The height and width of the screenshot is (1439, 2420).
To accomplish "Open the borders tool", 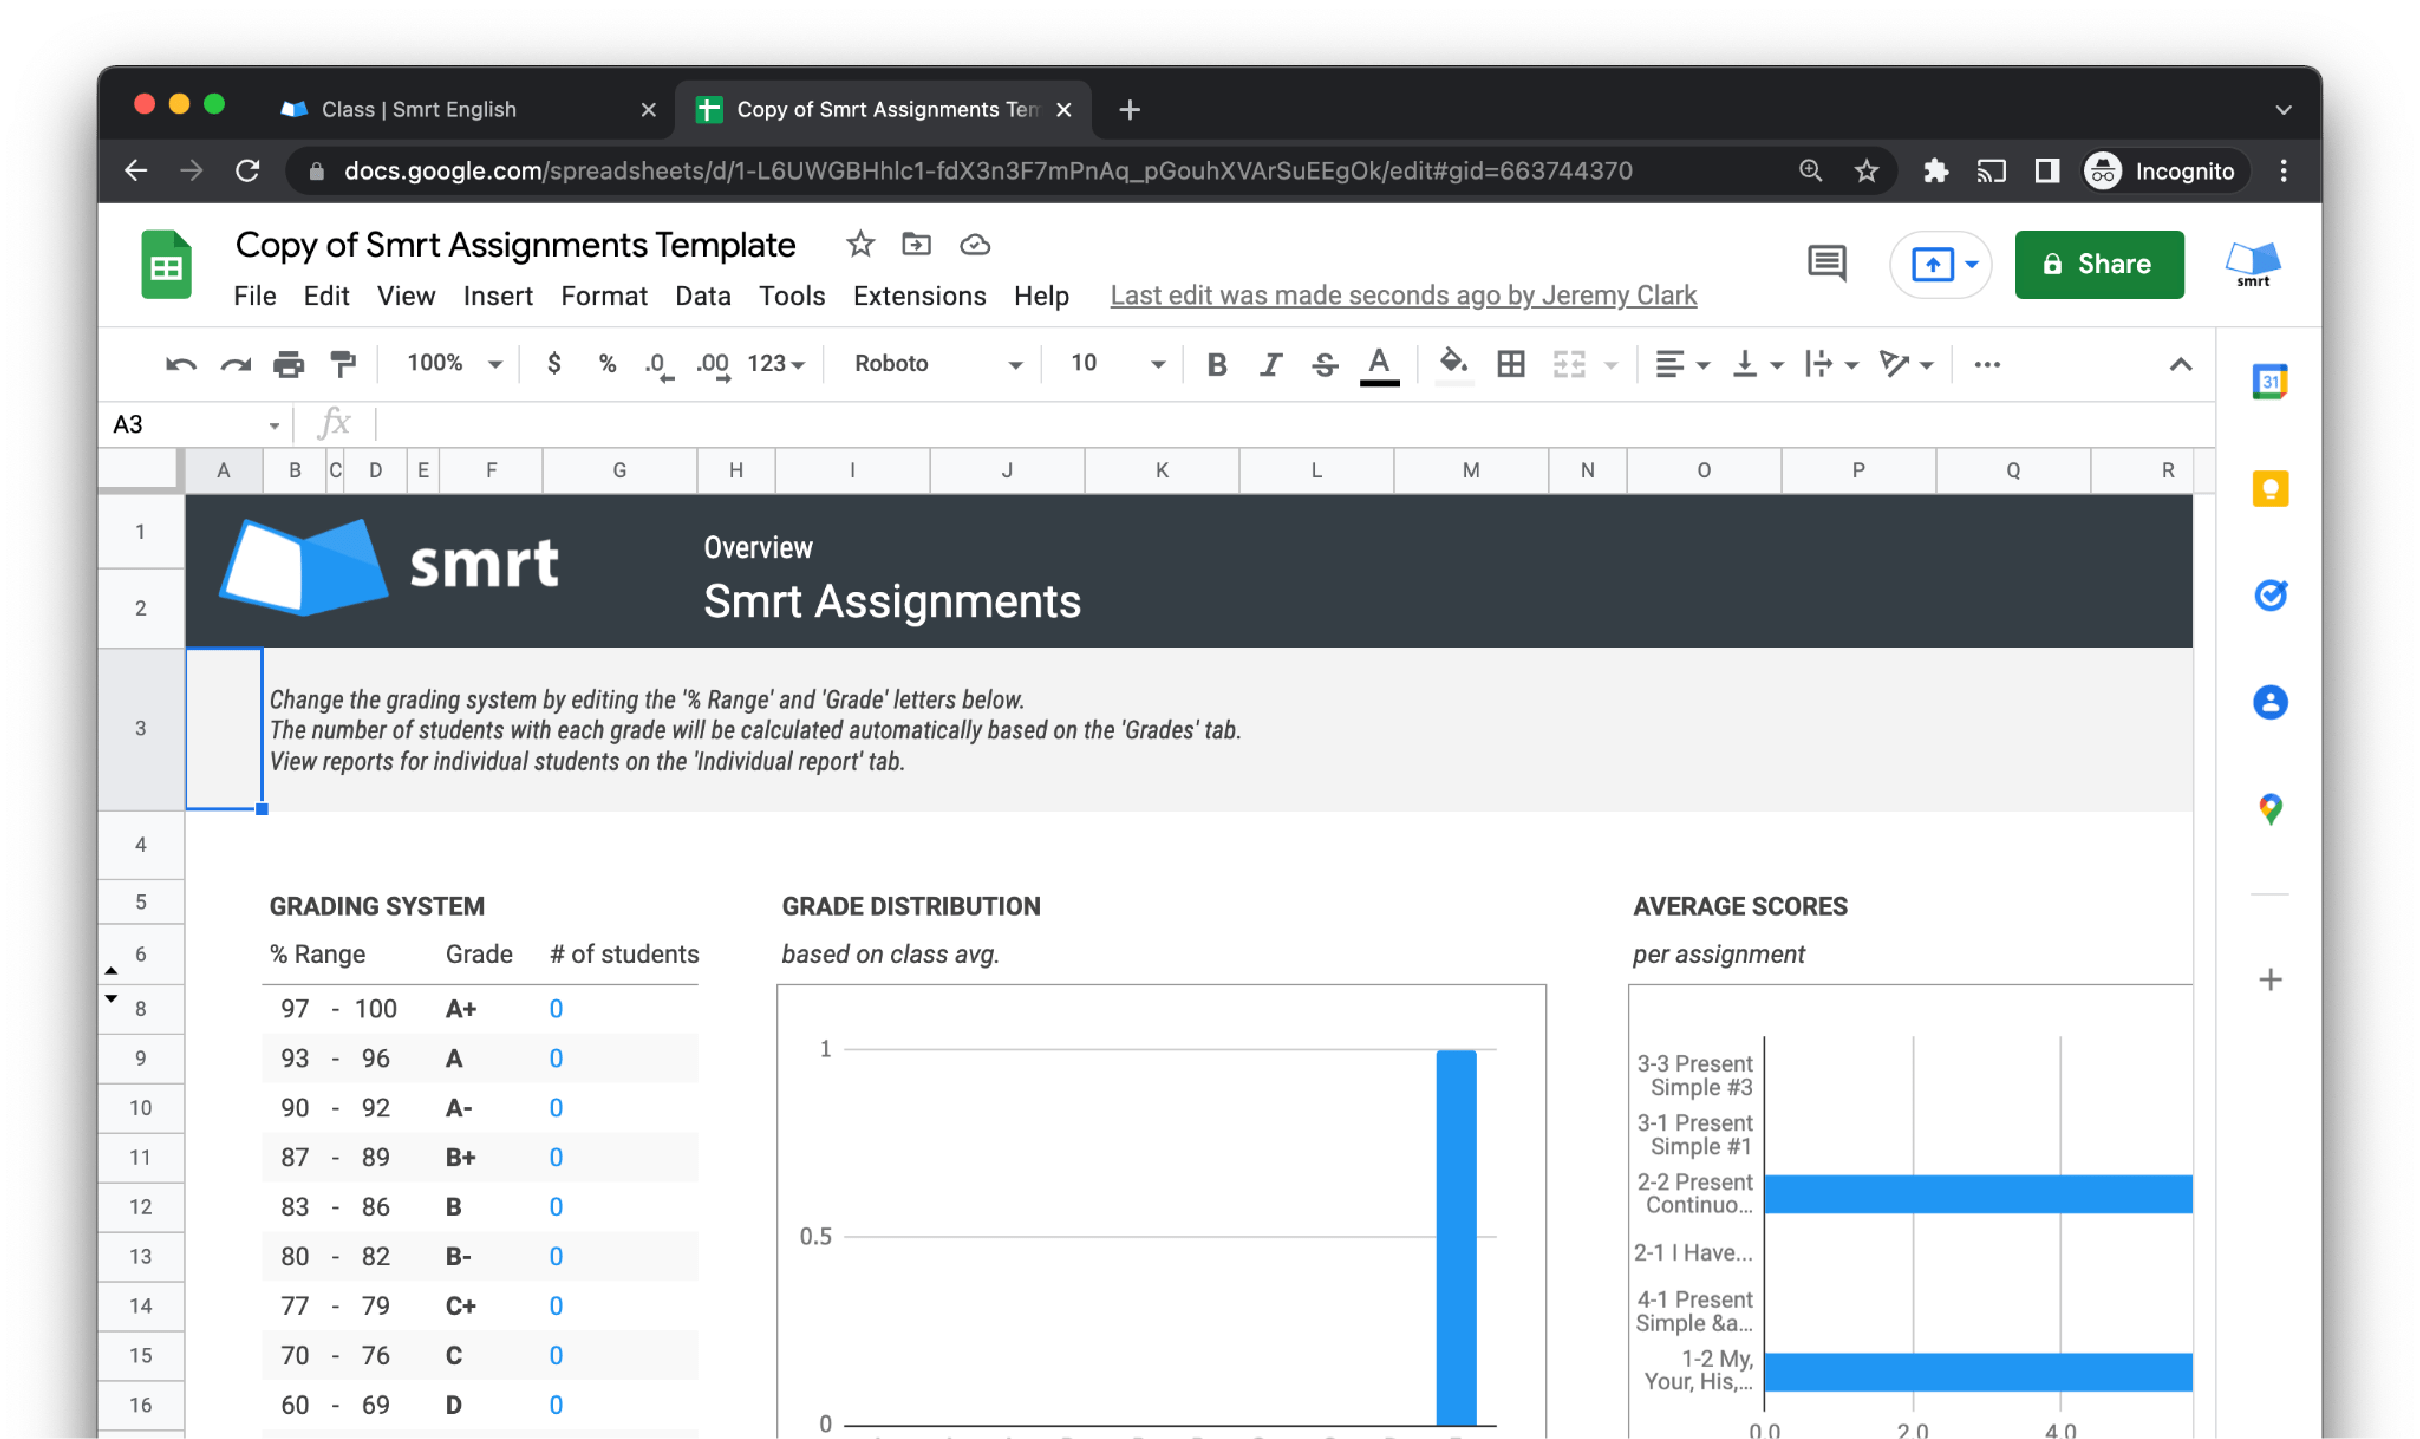I will tap(1510, 364).
